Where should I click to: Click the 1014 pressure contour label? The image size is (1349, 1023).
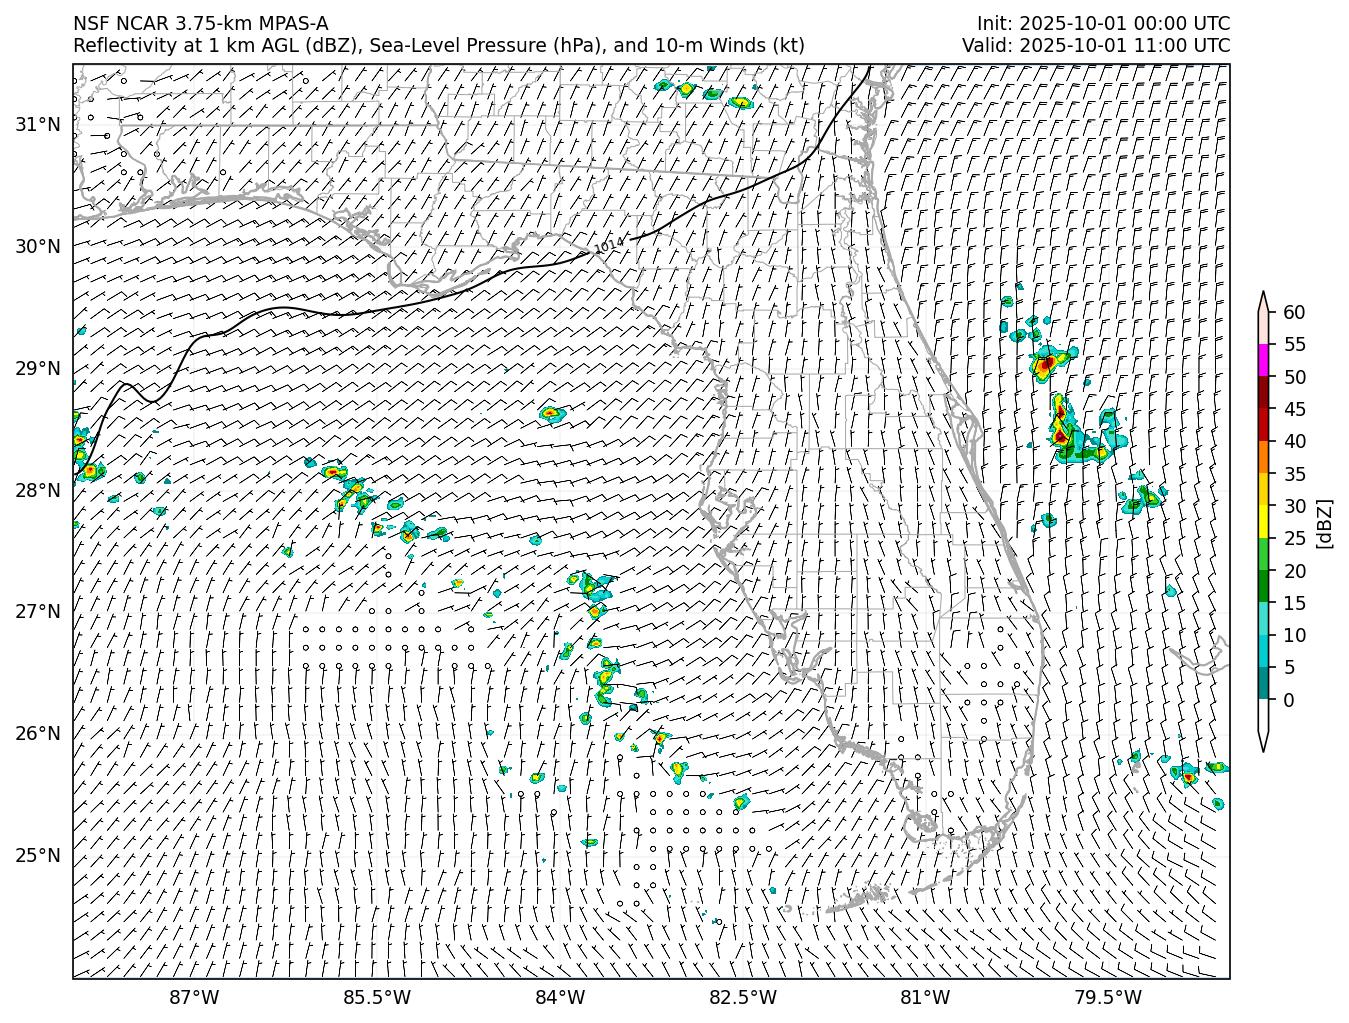(x=608, y=245)
